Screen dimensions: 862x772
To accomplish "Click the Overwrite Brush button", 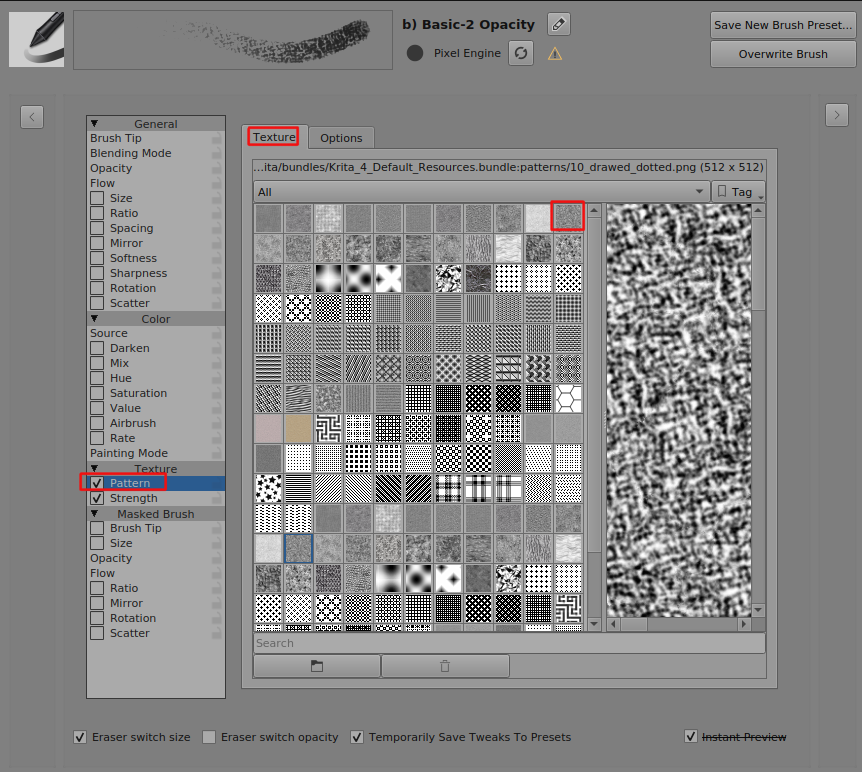I will tap(783, 54).
